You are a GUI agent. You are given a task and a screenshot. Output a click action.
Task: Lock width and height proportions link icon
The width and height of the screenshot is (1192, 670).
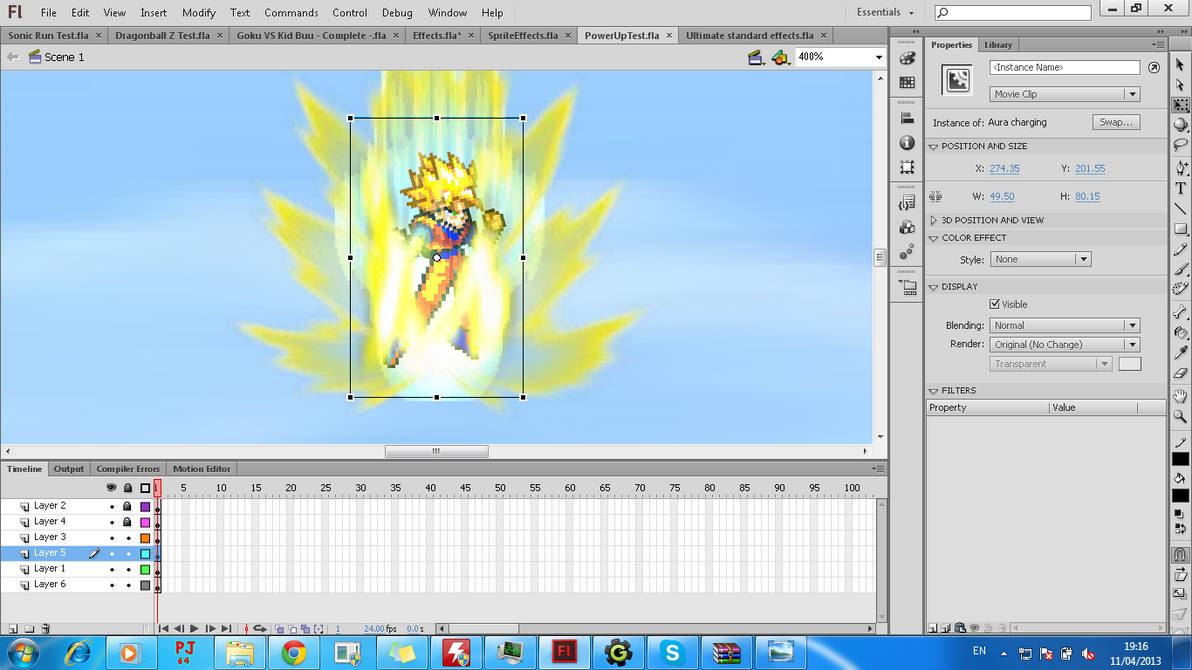tap(936, 196)
